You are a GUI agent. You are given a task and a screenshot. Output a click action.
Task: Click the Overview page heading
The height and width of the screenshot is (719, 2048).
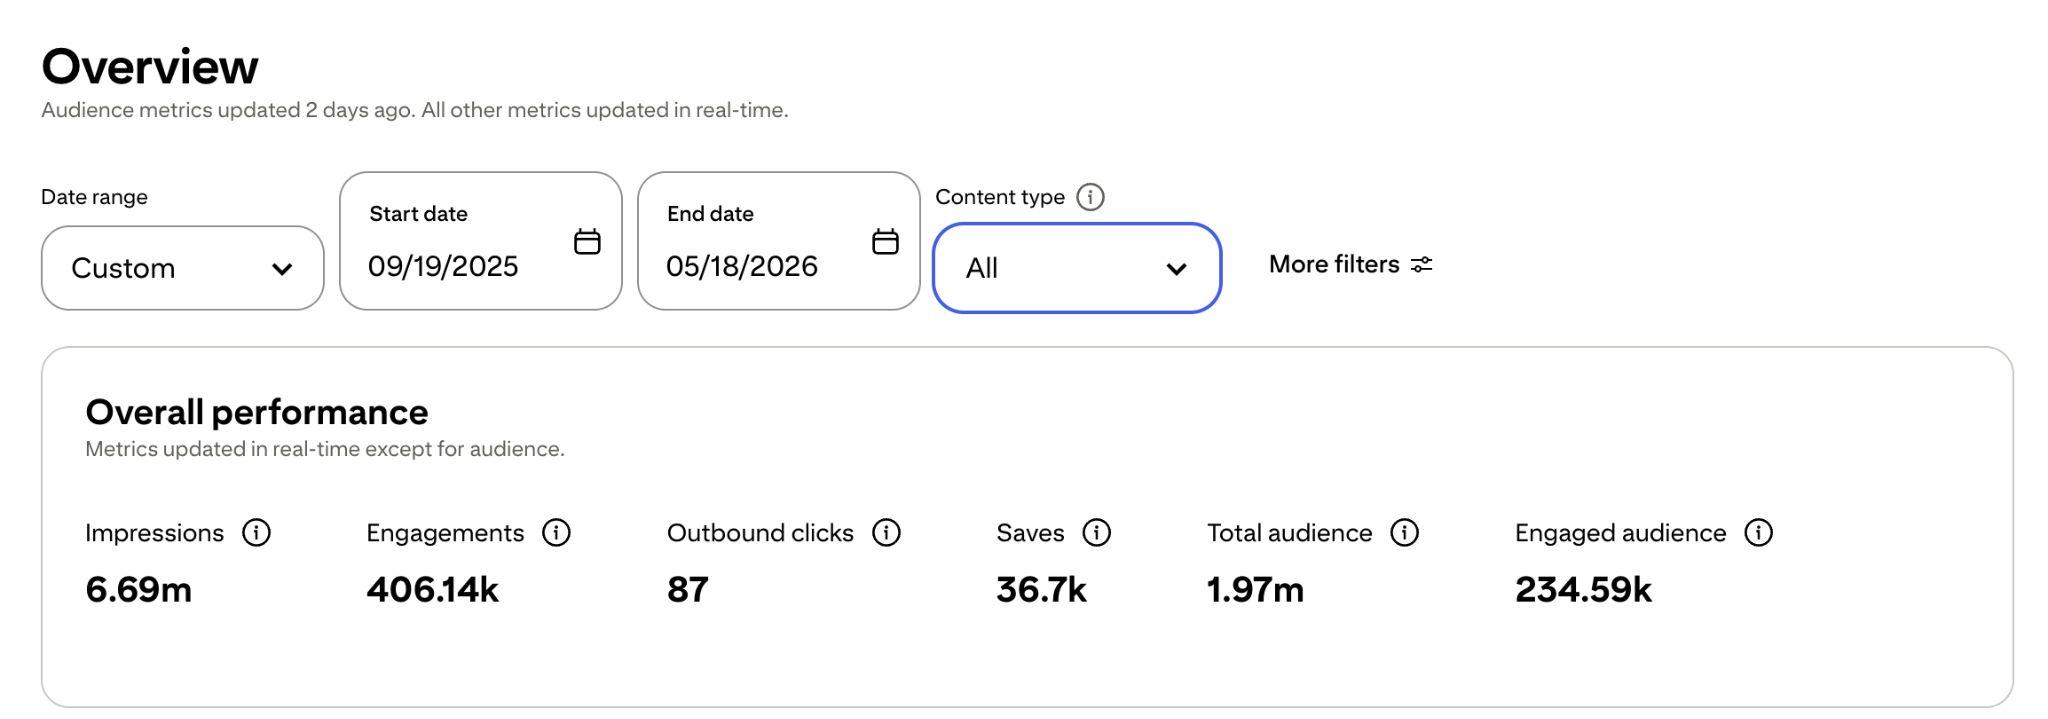(x=150, y=66)
